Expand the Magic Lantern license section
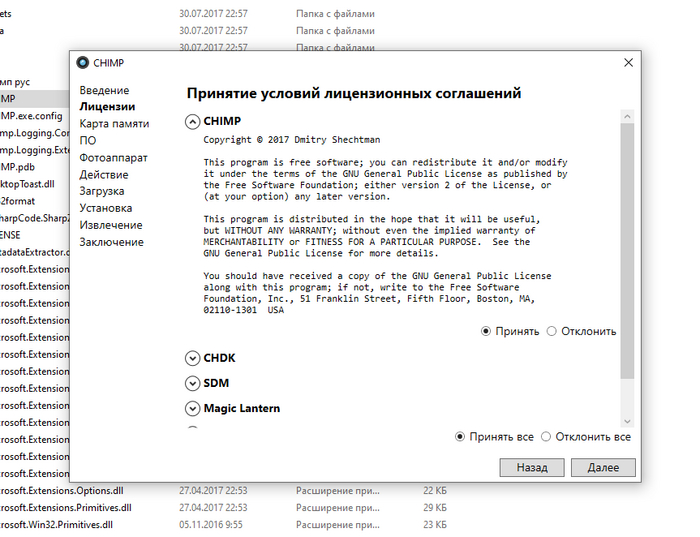The width and height of the screenshot is (700, 537). [x=192, y=408]
